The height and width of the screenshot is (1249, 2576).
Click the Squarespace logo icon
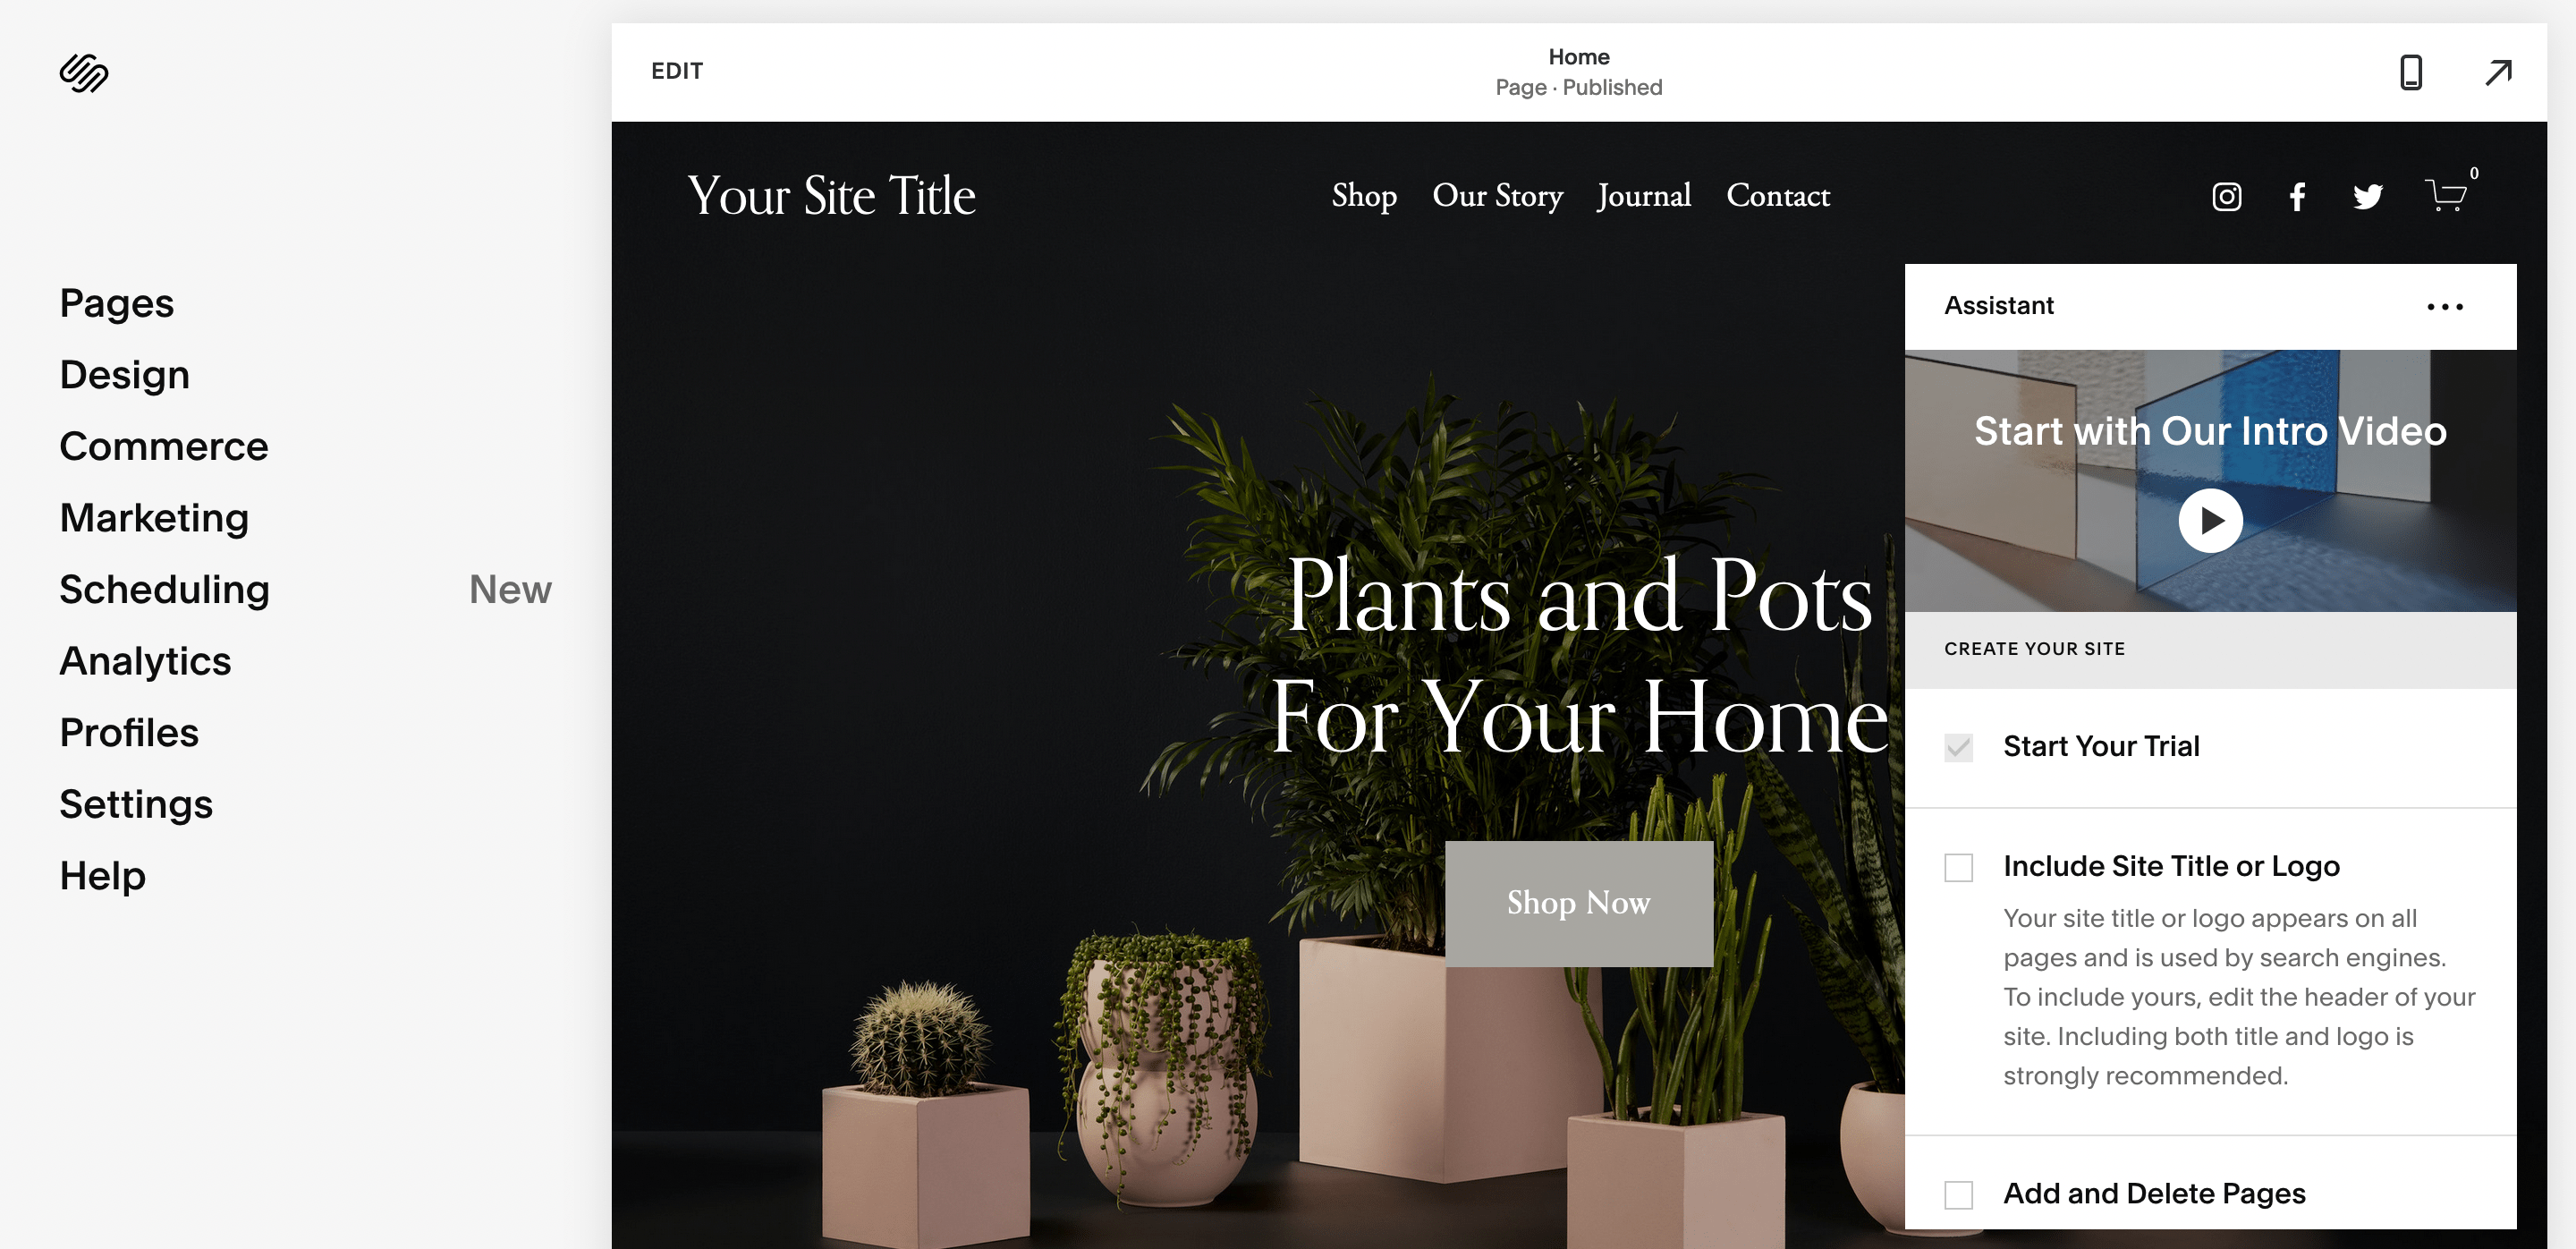tap(82, 72)
